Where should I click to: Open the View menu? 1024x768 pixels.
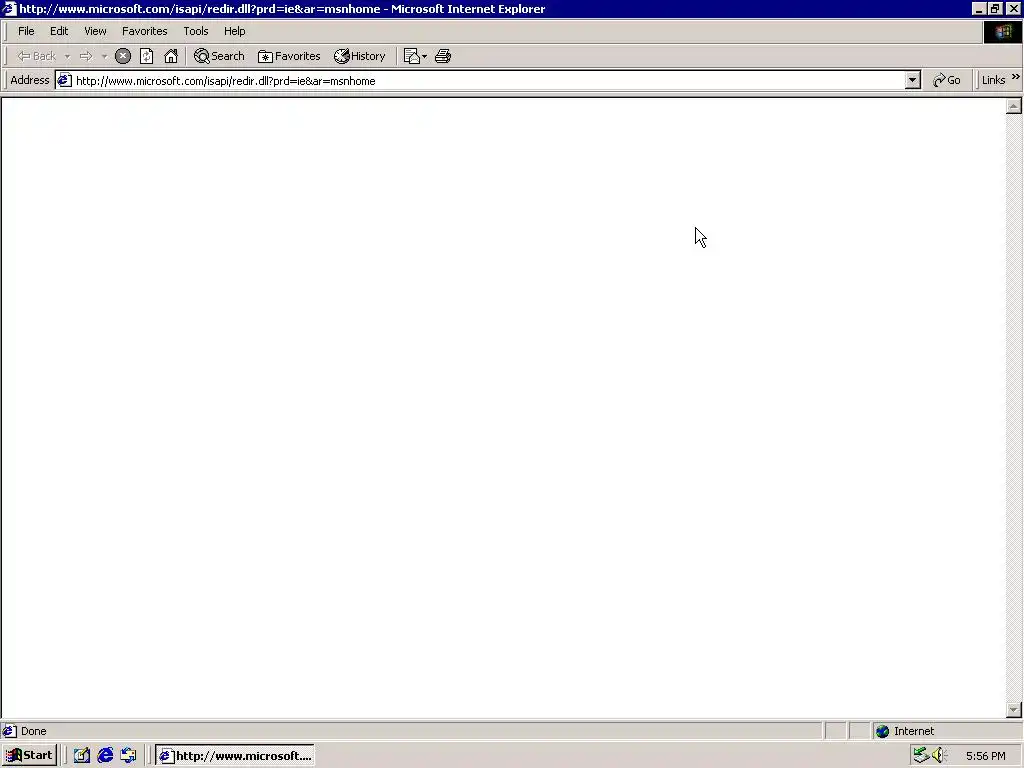tap(95, 31)
